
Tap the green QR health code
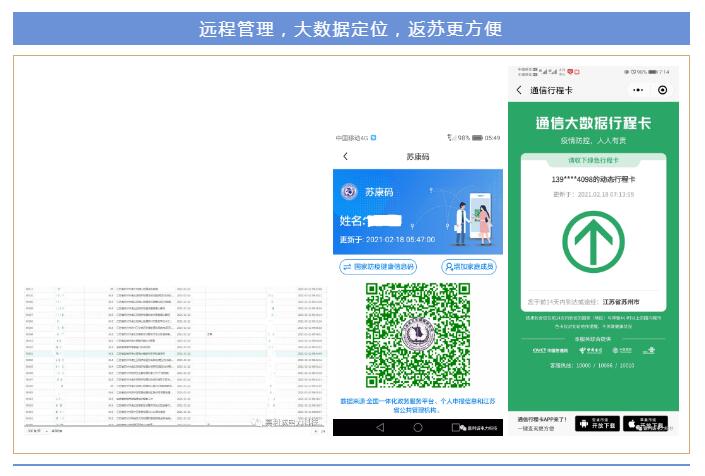tap(418, 335)
